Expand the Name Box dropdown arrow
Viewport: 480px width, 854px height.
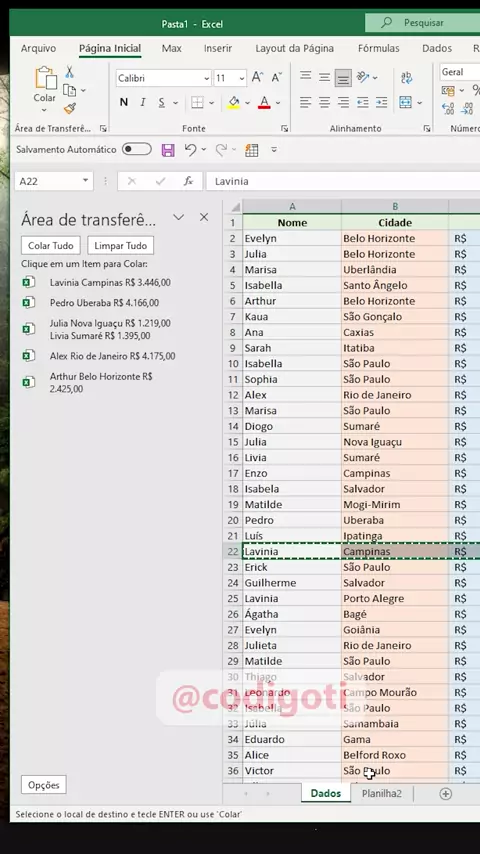86,181
